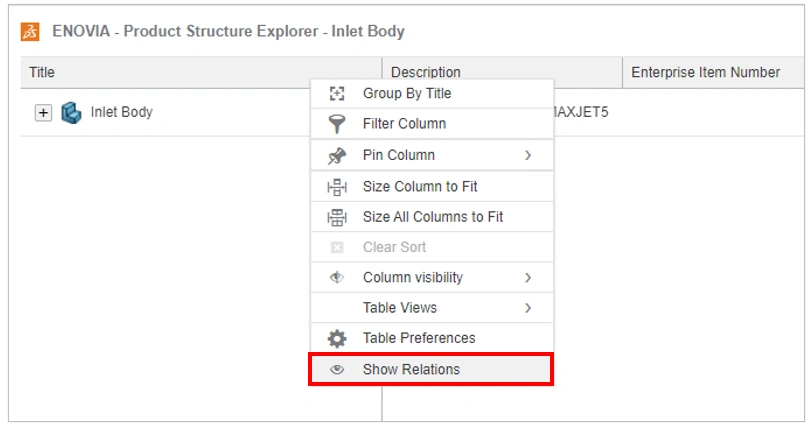Choose Table Preferences from the context menu

[x=419, y=338]
